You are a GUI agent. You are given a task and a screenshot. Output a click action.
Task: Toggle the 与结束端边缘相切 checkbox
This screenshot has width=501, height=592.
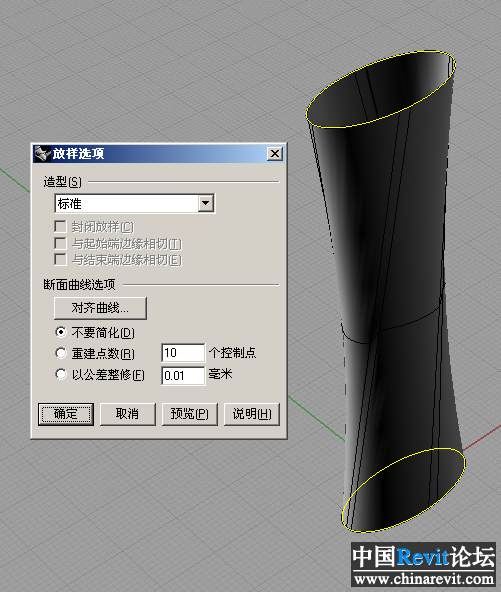click(60, 260)
